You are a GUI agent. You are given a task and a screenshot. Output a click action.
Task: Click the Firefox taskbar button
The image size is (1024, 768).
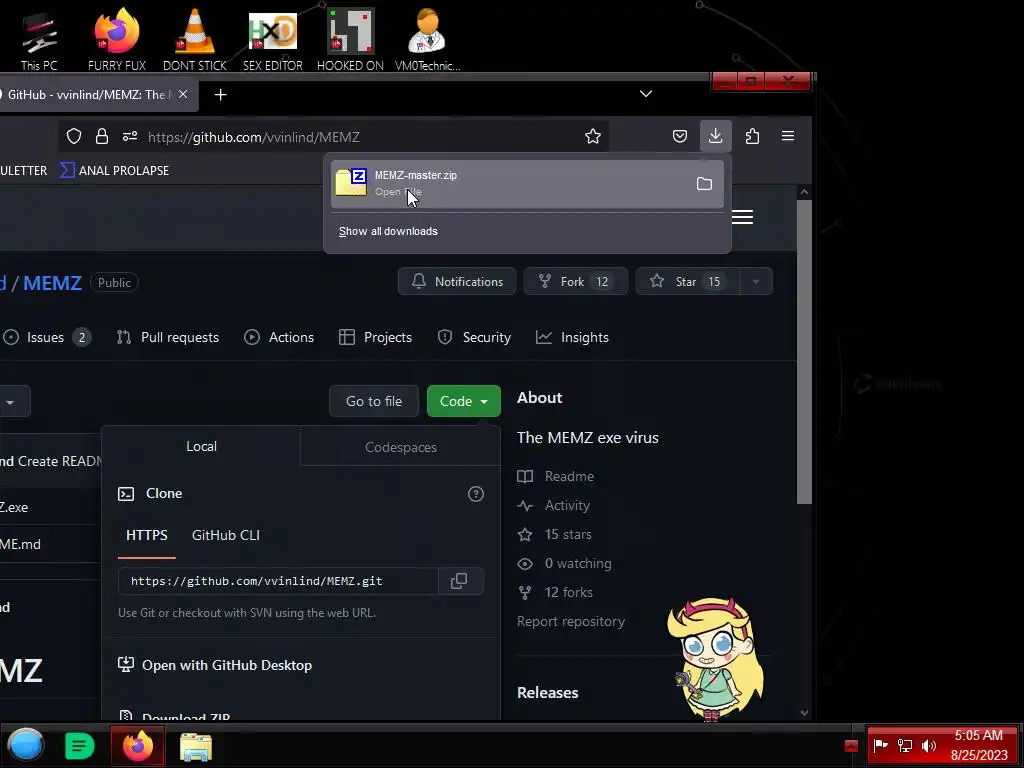pyautogui.click(x=138, y=746)
